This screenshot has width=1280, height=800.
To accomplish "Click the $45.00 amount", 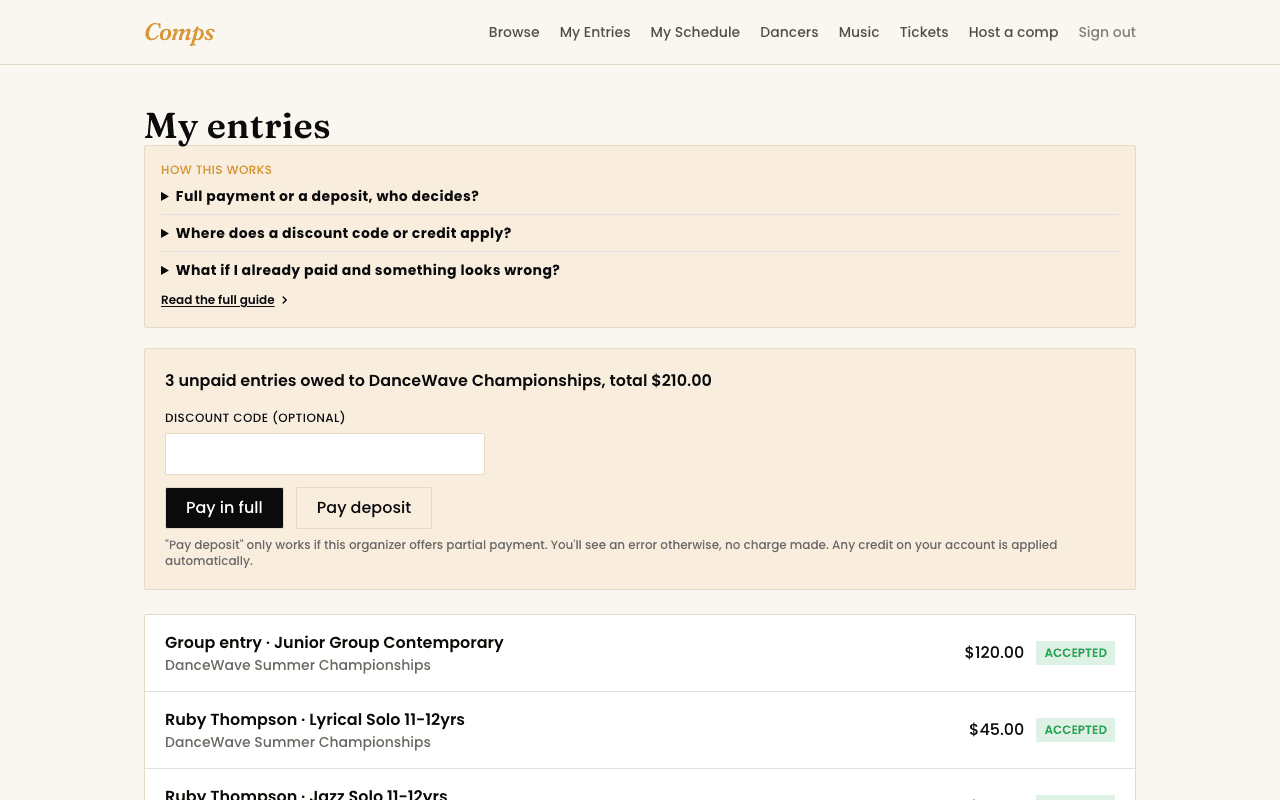I will point(996,730).
